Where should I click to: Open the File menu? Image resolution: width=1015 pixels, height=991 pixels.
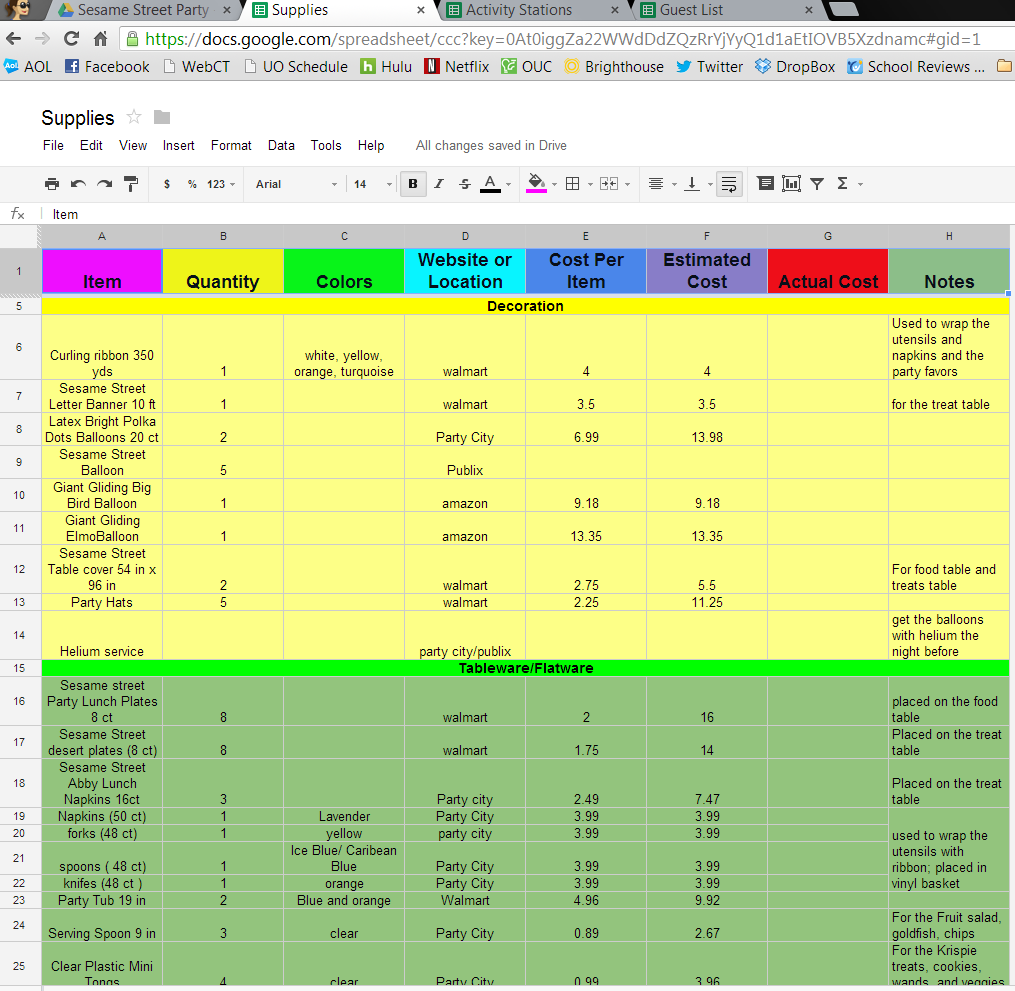53,145
